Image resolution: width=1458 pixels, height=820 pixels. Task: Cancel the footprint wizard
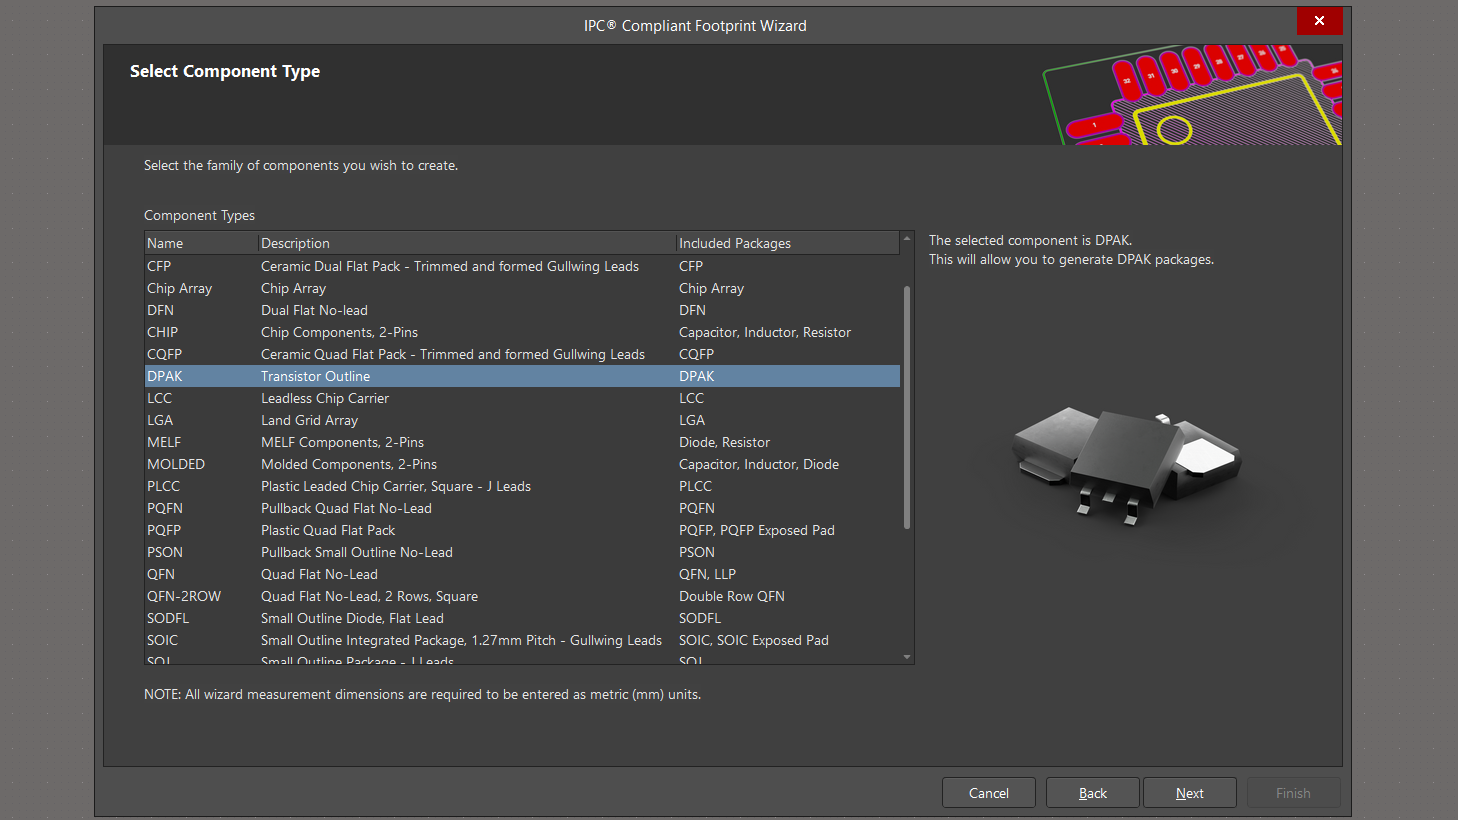tap(988, 793)
